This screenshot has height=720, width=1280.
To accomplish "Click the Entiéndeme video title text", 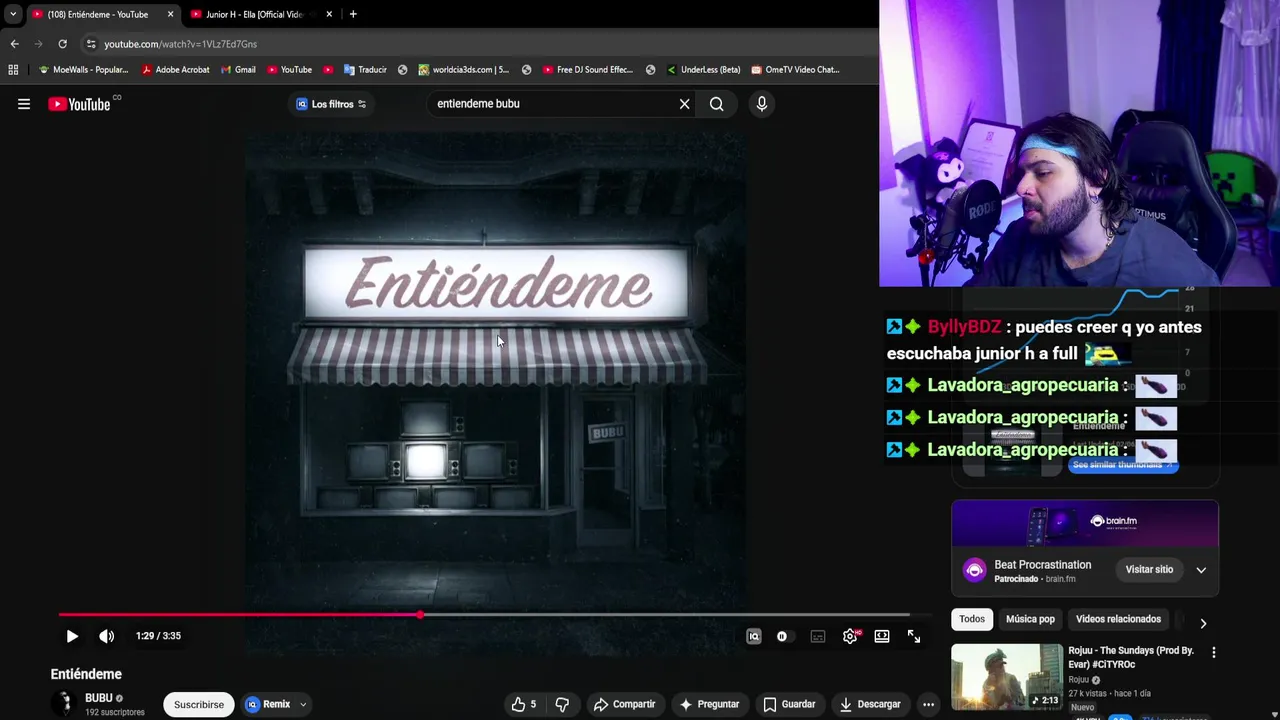I will [x=86, y=674].
